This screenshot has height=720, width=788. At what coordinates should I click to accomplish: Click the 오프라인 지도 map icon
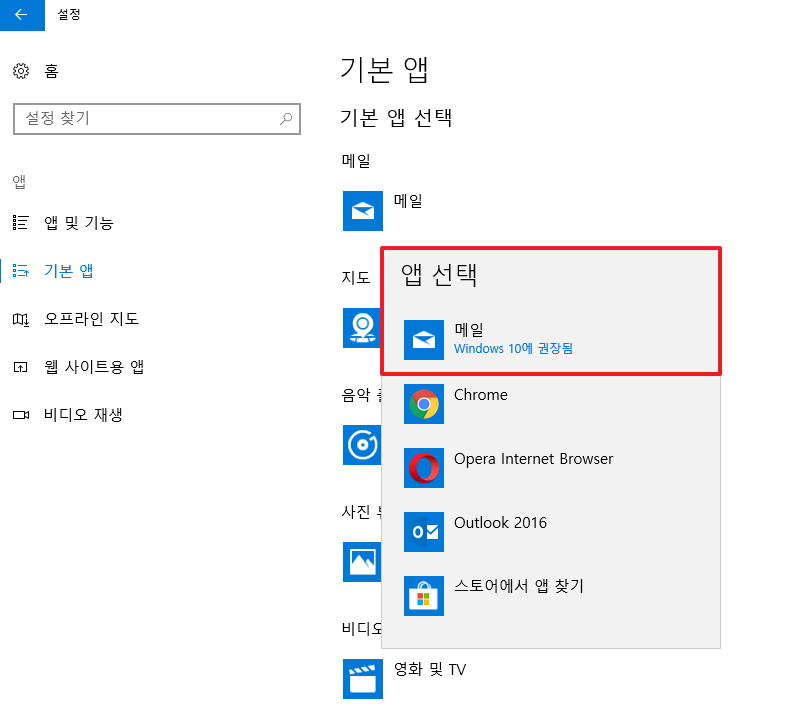click(x=21, y=319)
